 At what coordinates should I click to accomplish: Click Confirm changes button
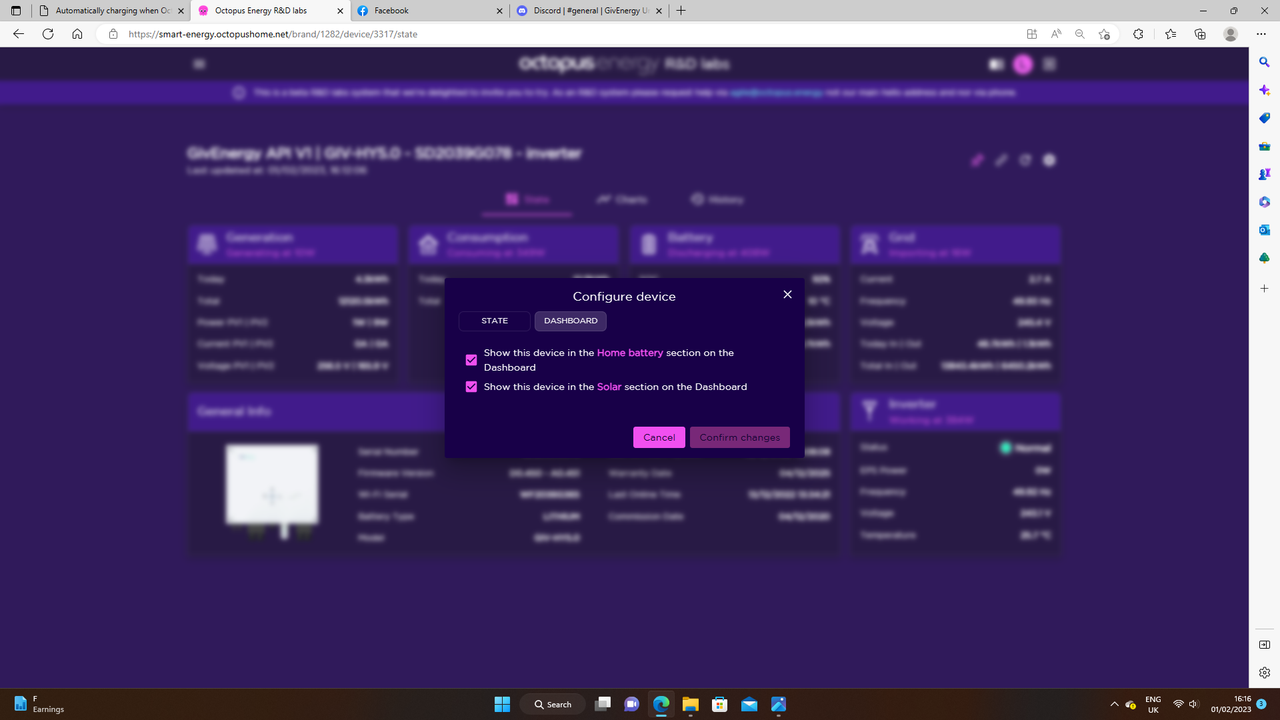pos(740,437)
